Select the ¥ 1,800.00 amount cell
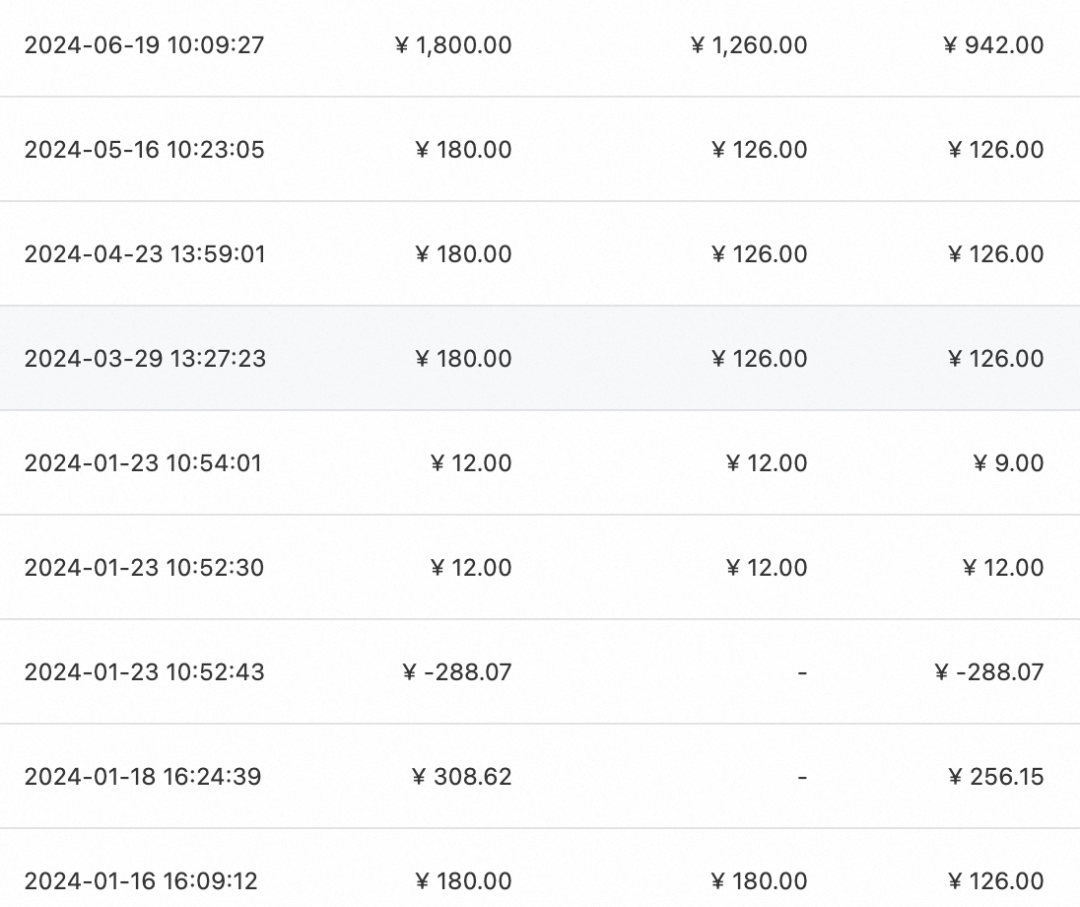The height and width of the screenshot is (907, 1080). coord(454,45)
